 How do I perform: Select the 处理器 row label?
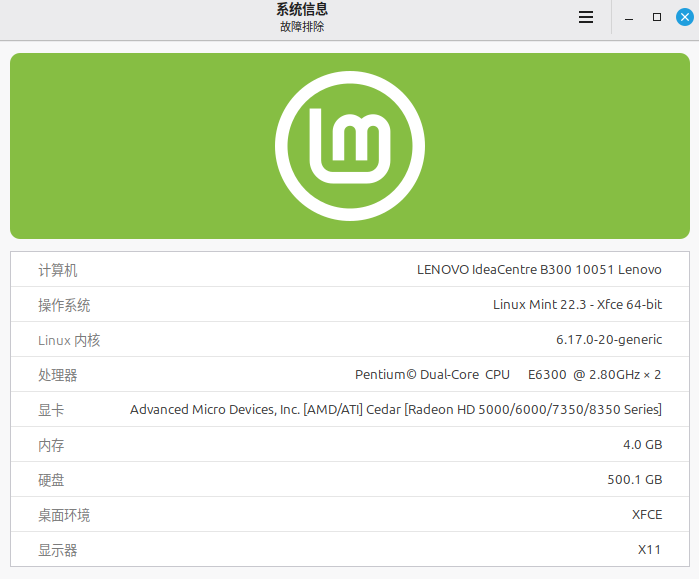58,375
